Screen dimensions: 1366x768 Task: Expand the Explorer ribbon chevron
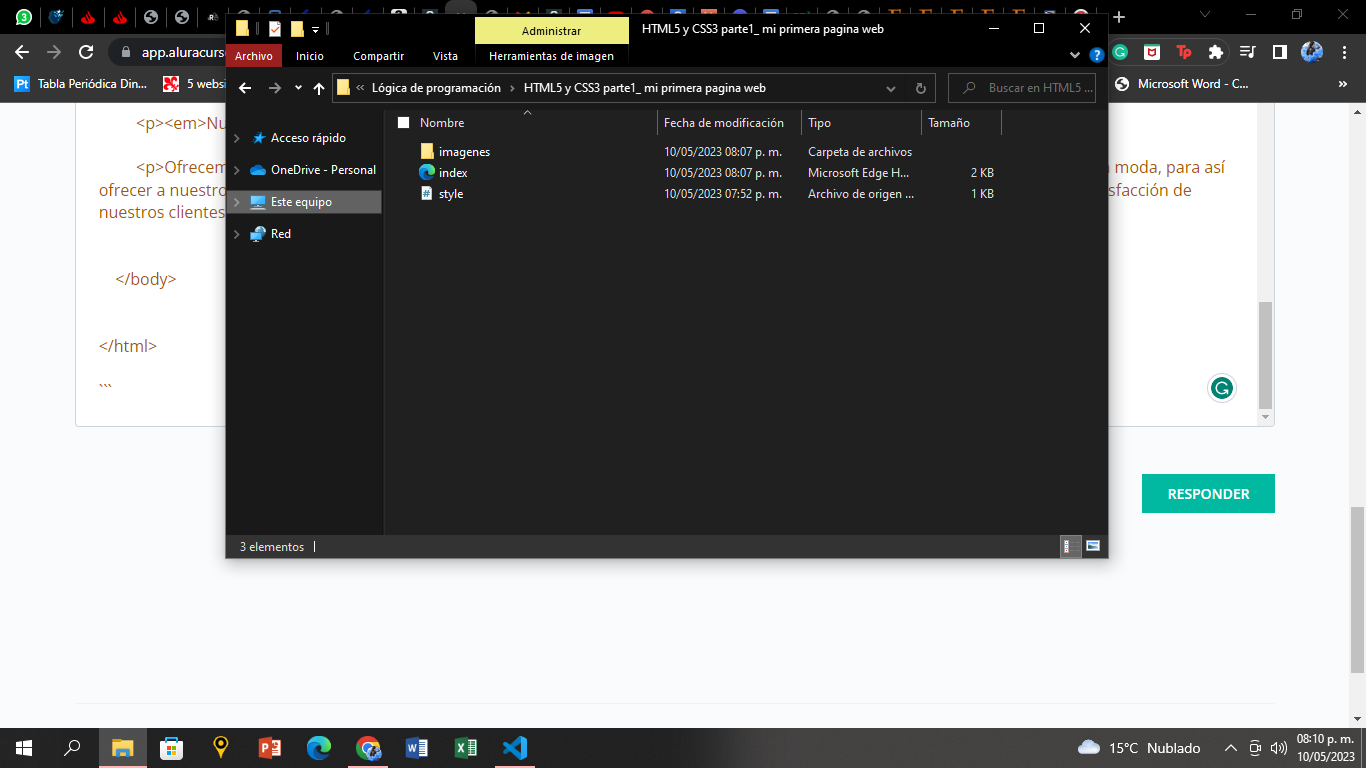1075,56
